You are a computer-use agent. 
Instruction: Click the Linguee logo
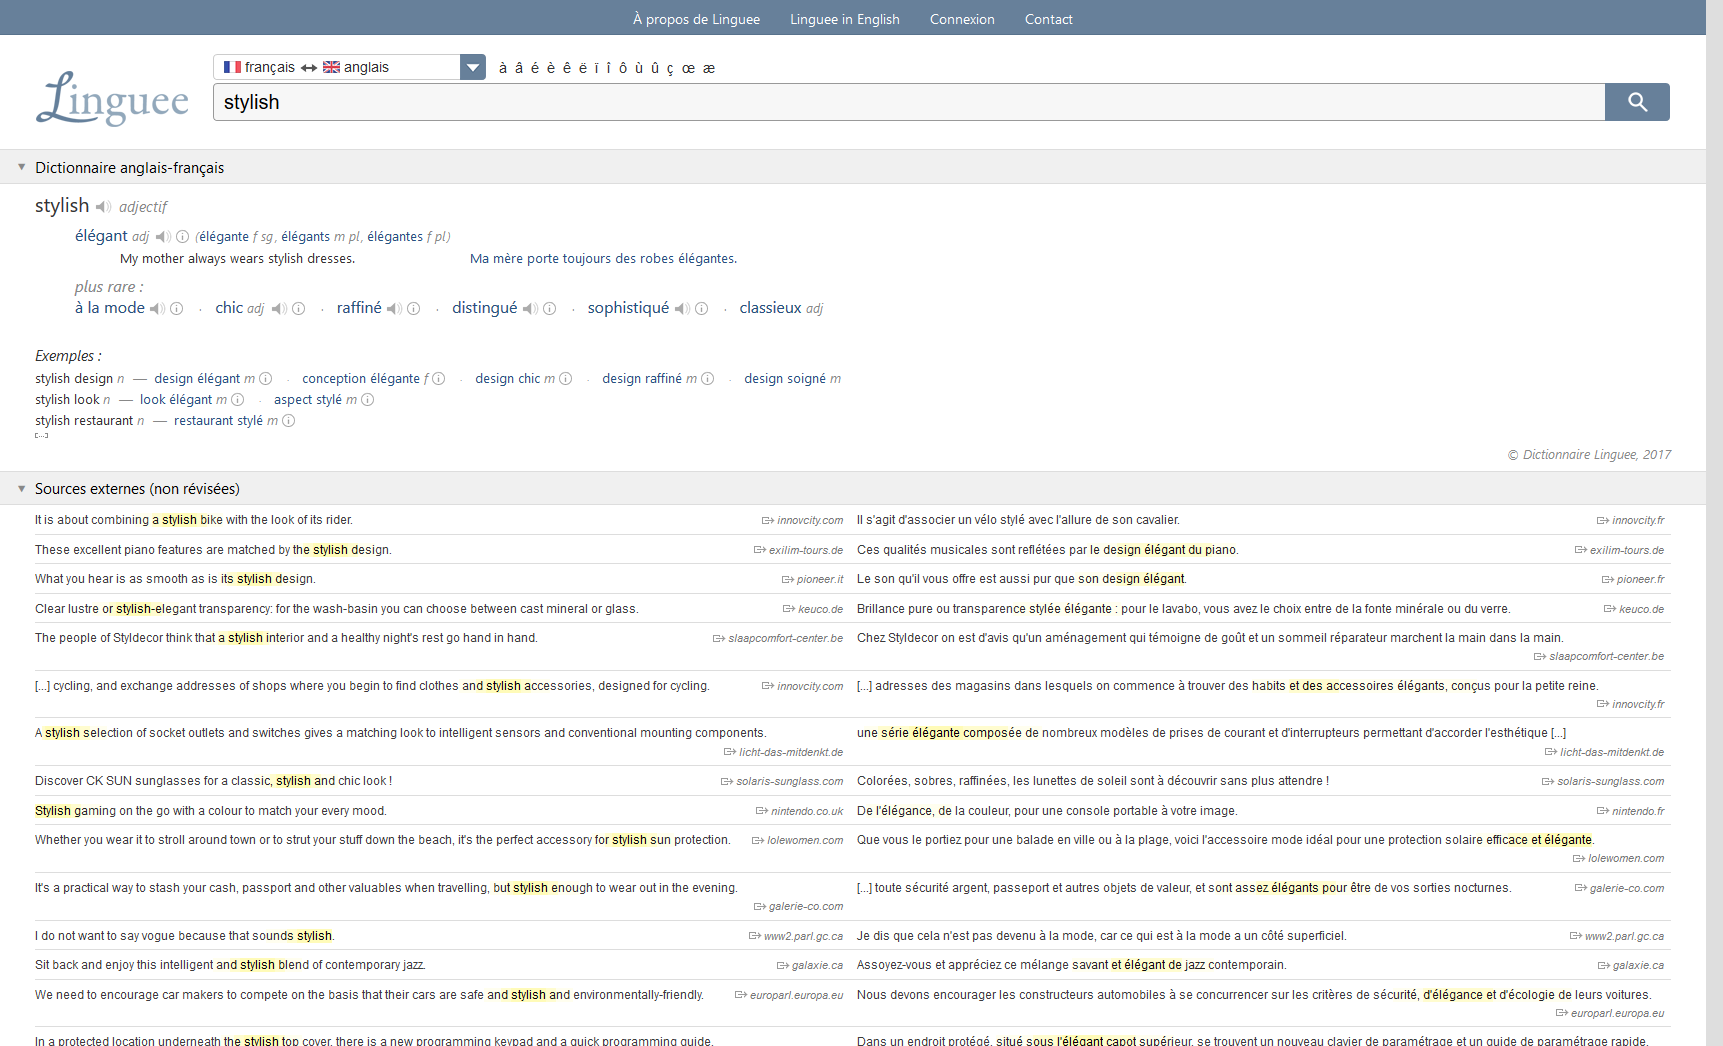click(x=112, y=99)
